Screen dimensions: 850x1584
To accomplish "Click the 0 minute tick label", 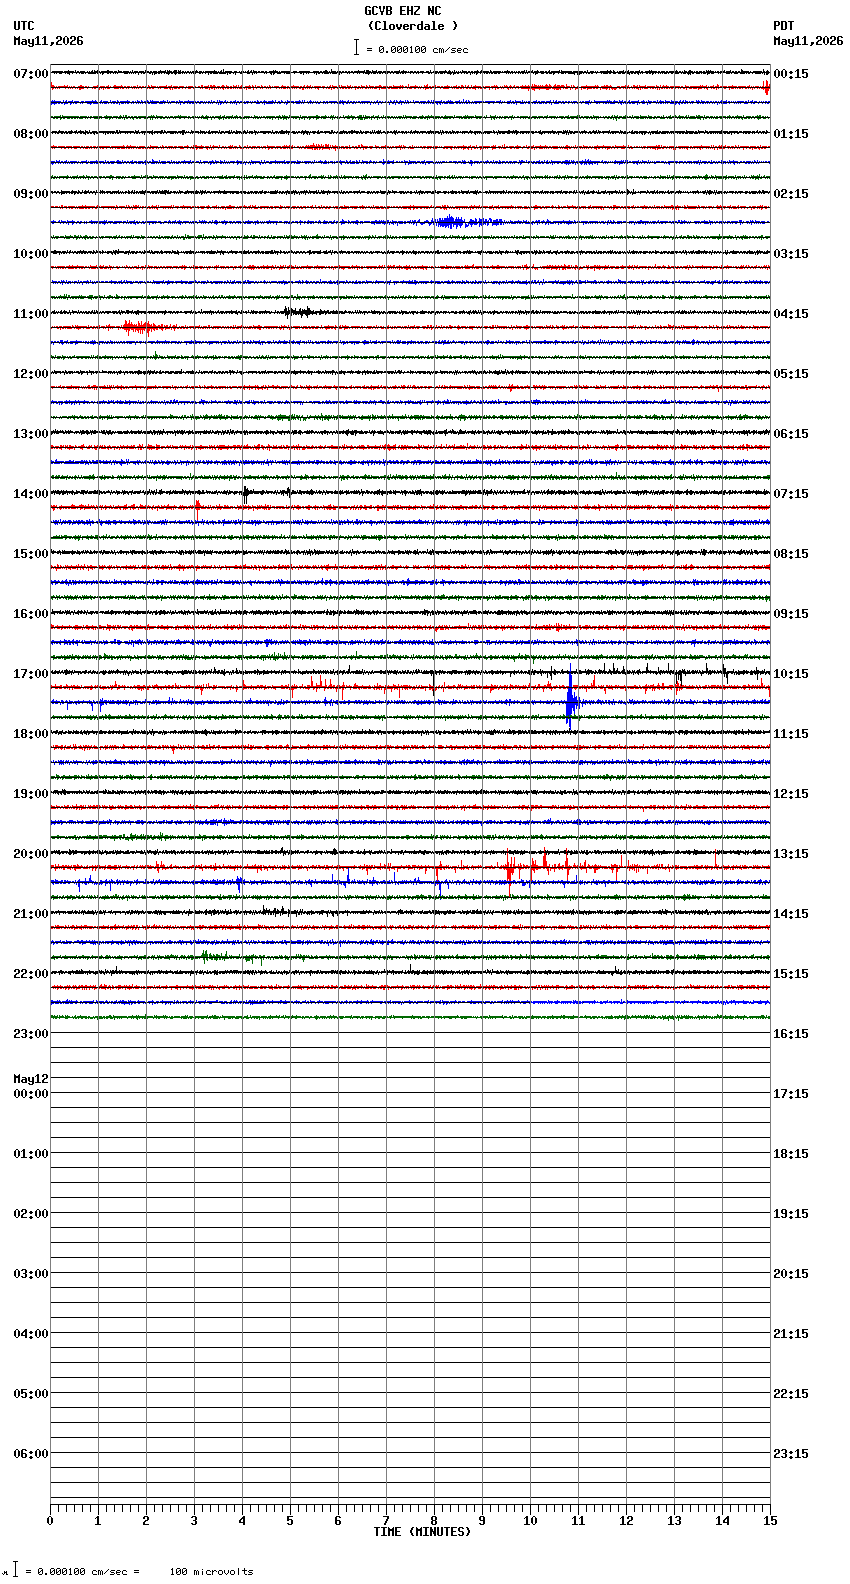I will 50,1521.
